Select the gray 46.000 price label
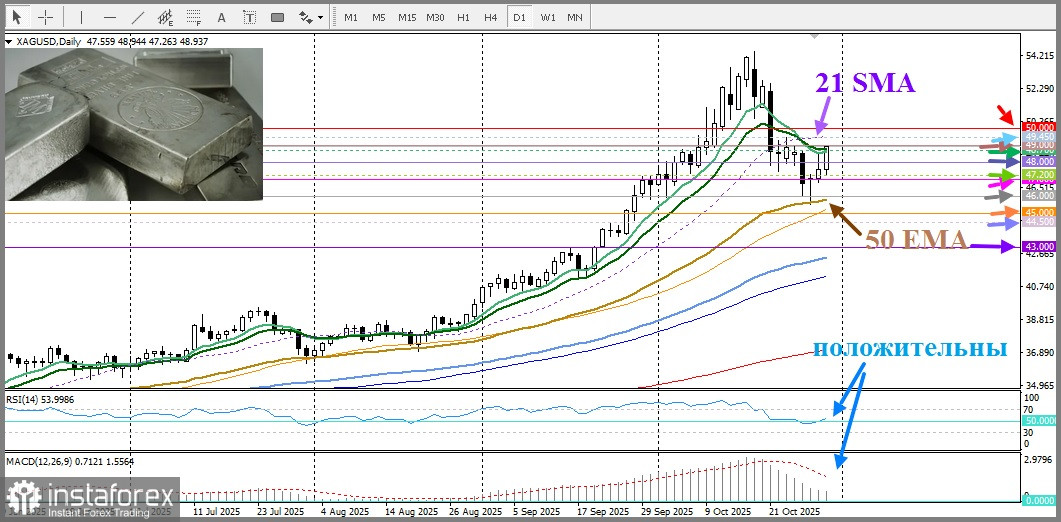This screenshot has height=522, width=1061. (1039, 195)
